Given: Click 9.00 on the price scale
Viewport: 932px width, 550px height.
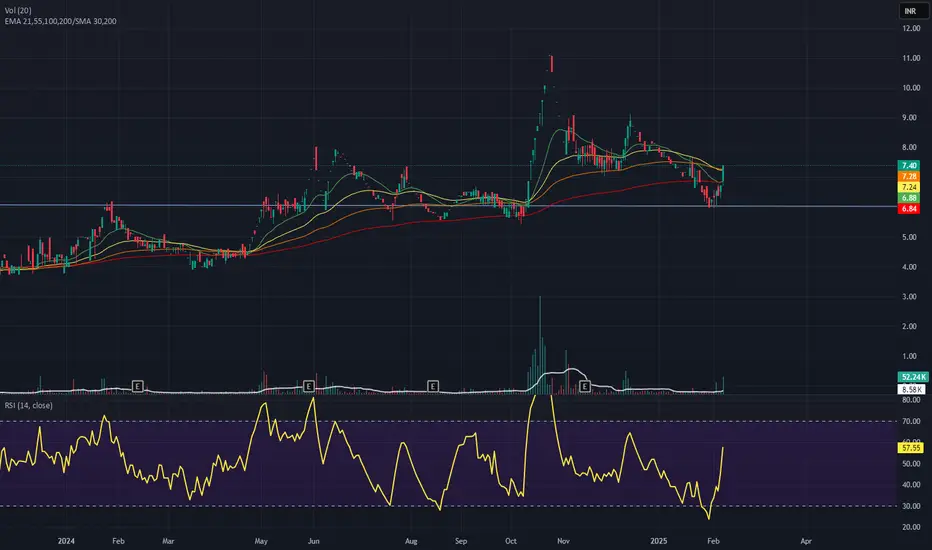Looking at the screenshot, I should [x=909, y=118].
